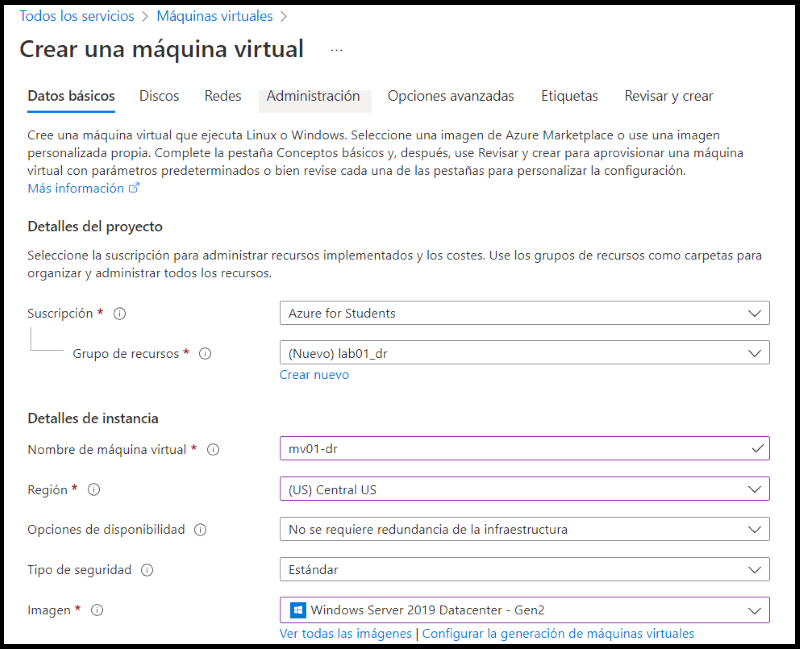Image resolution: width=800 pixels, height=650 pixels.
Task: Show info tooltip for Nombre de máquina virtual
Action: (213, 449)
